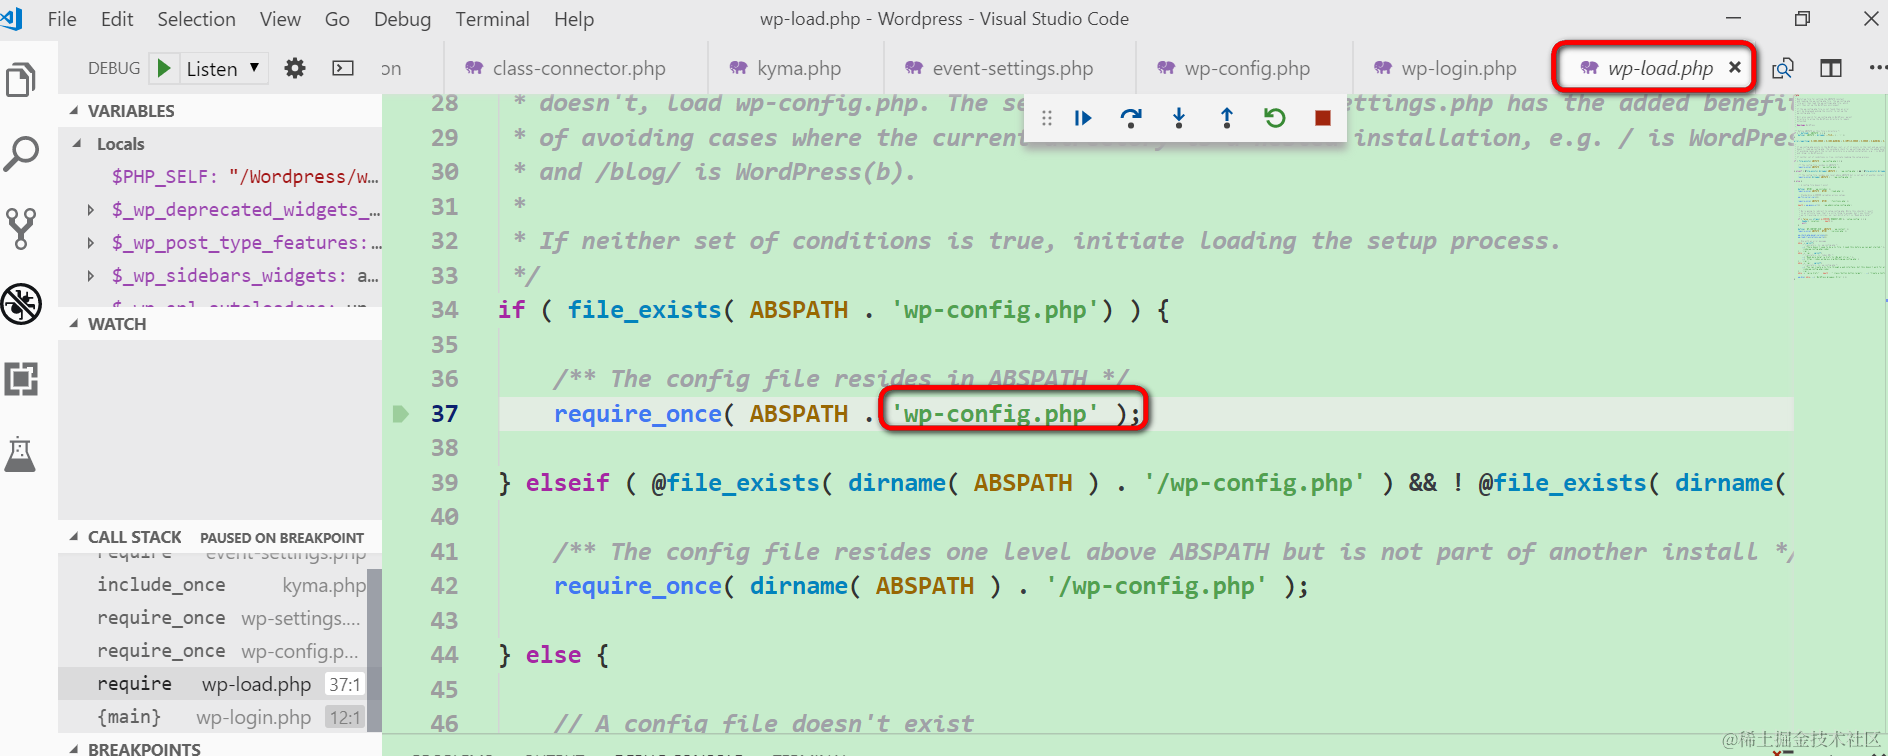Start debugging with green play button
The width and height of the screenshot is (1888, 756).
tap(164, 68)
